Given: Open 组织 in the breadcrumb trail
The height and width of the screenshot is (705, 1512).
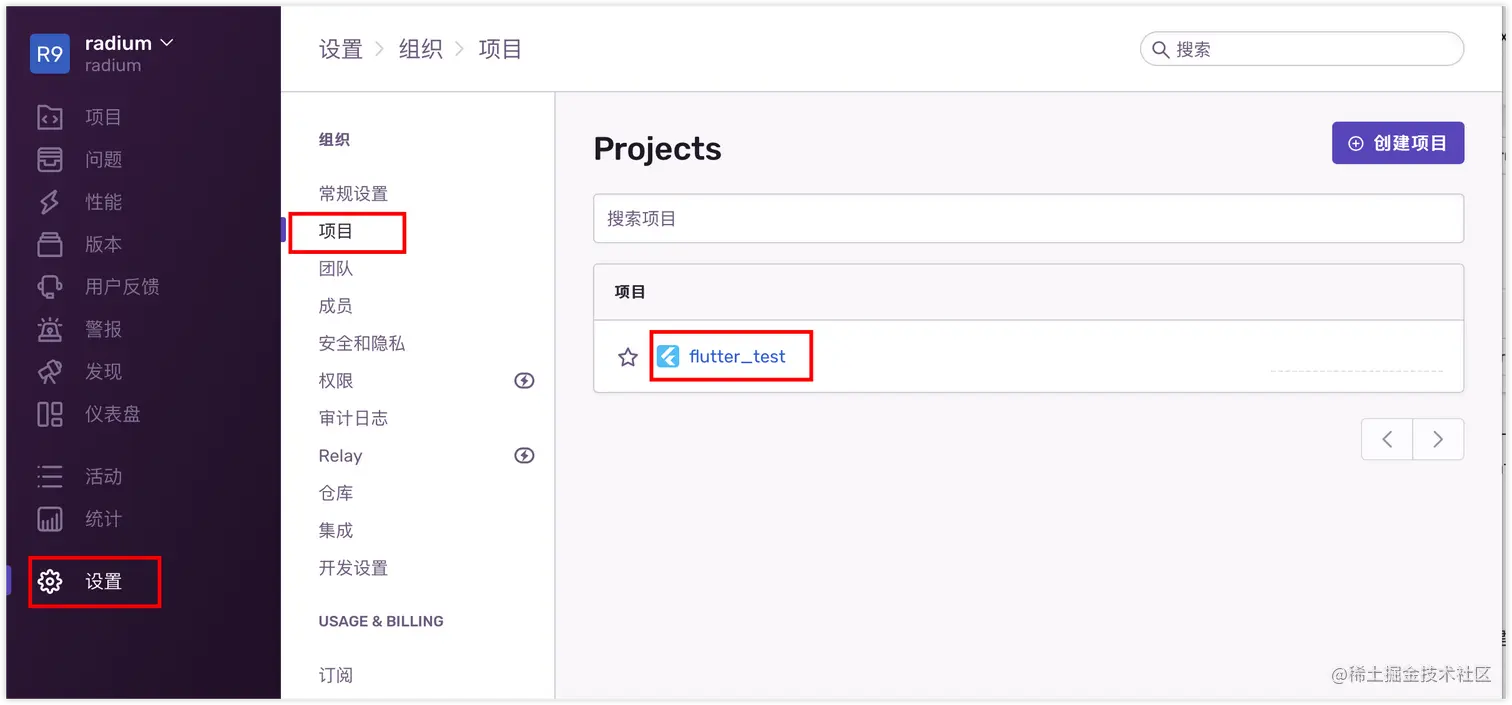Looking at the screenshot, I should coord(421,49).
